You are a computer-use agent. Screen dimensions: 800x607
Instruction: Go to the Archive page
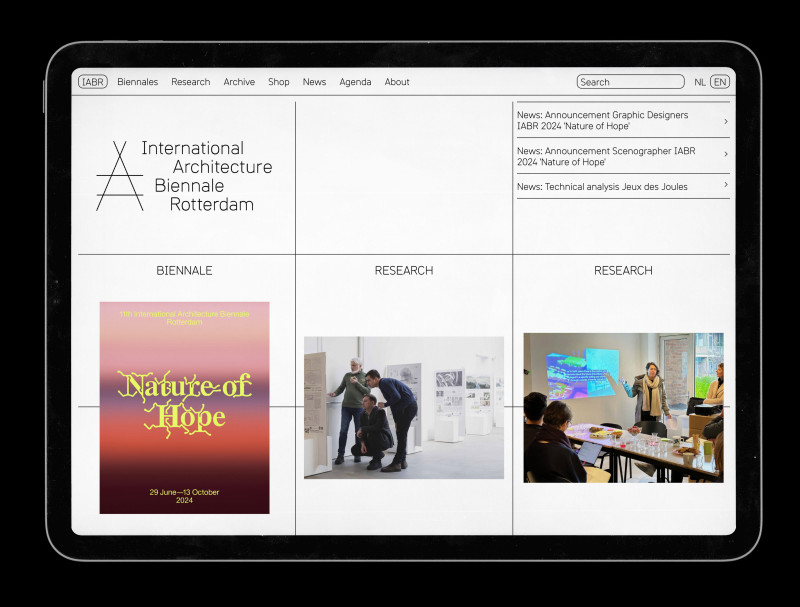click(x=239, y=82)
